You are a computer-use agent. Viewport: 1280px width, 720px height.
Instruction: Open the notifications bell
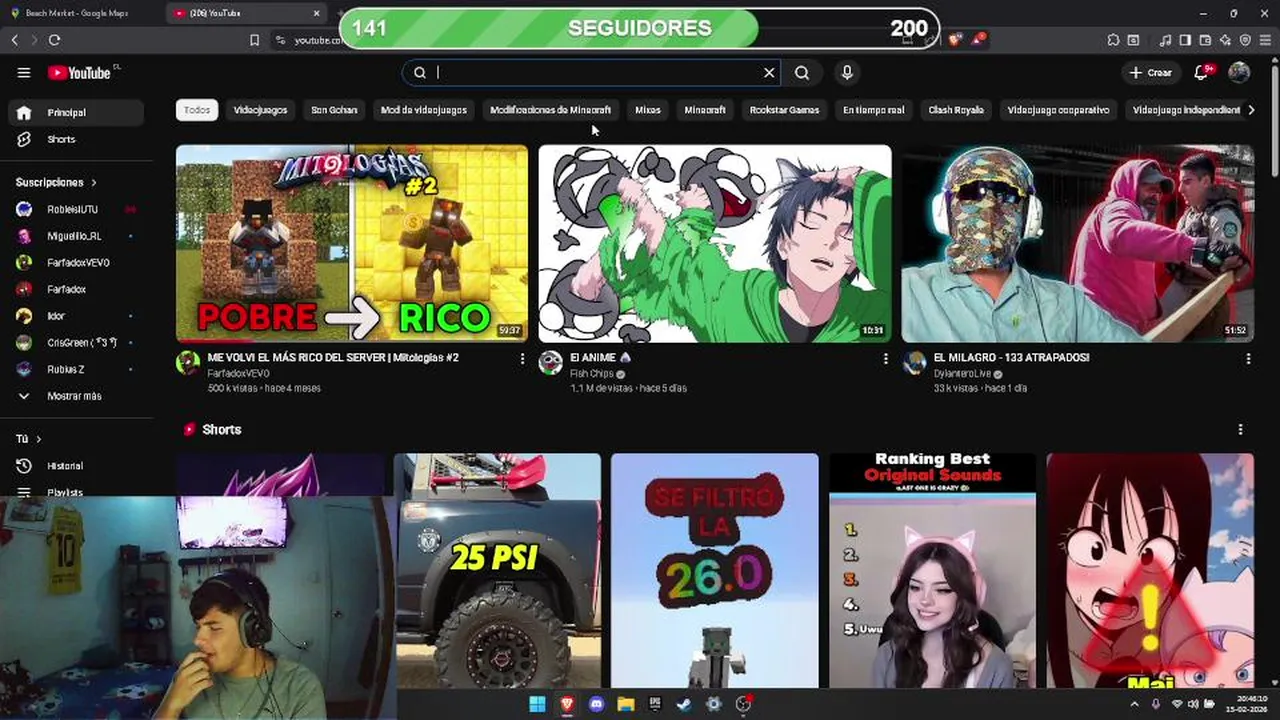(1203, 72)
